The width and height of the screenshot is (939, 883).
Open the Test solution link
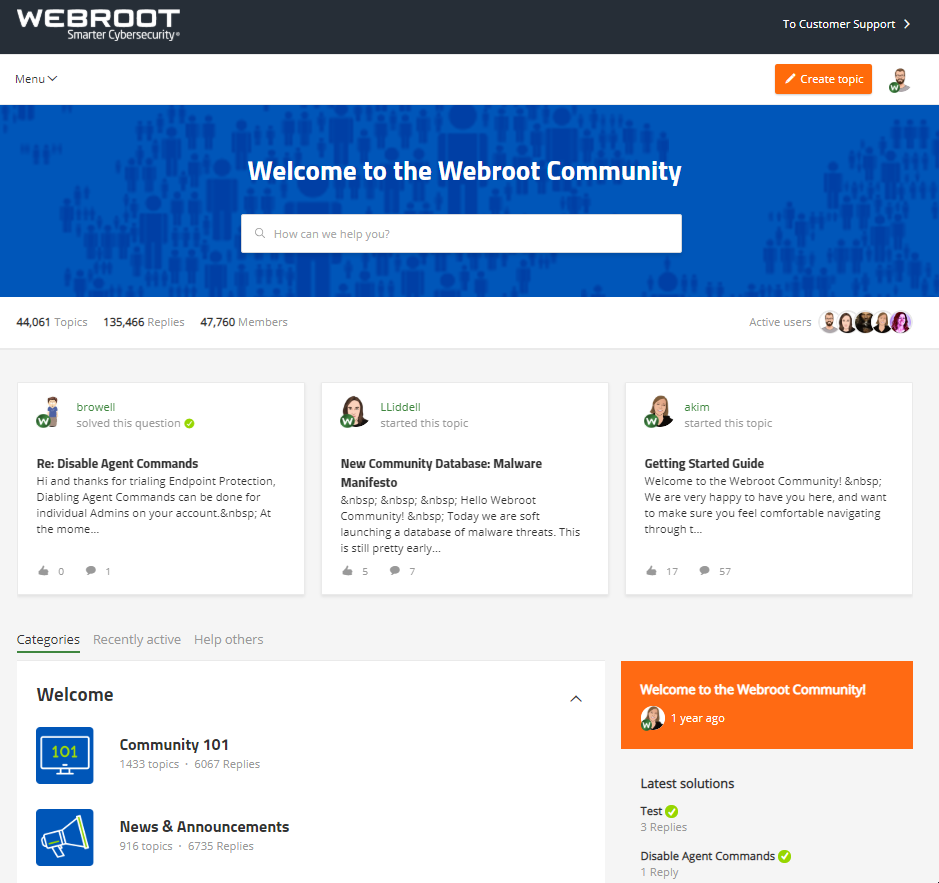(651, 811)
